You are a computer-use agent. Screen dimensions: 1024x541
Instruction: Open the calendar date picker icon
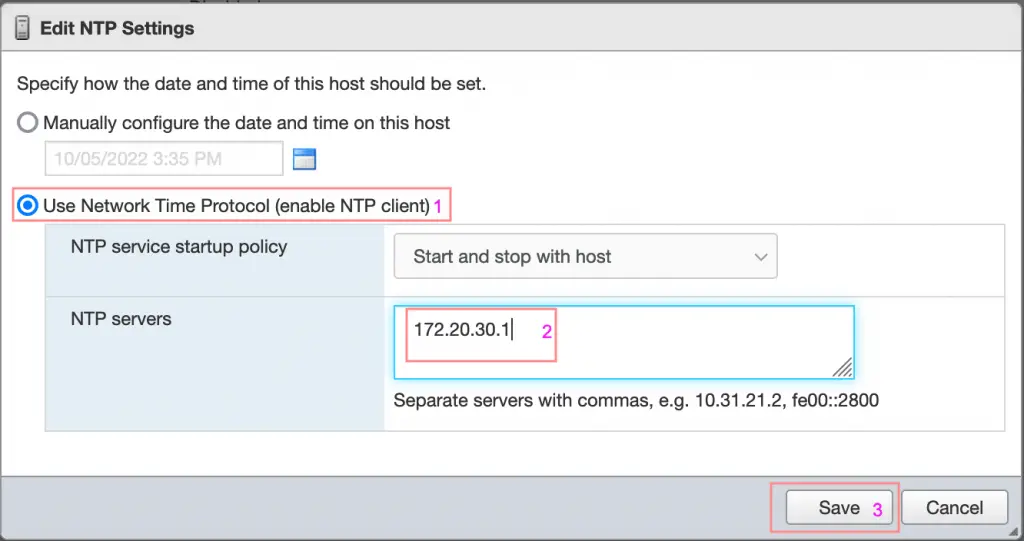click(304, 159)
